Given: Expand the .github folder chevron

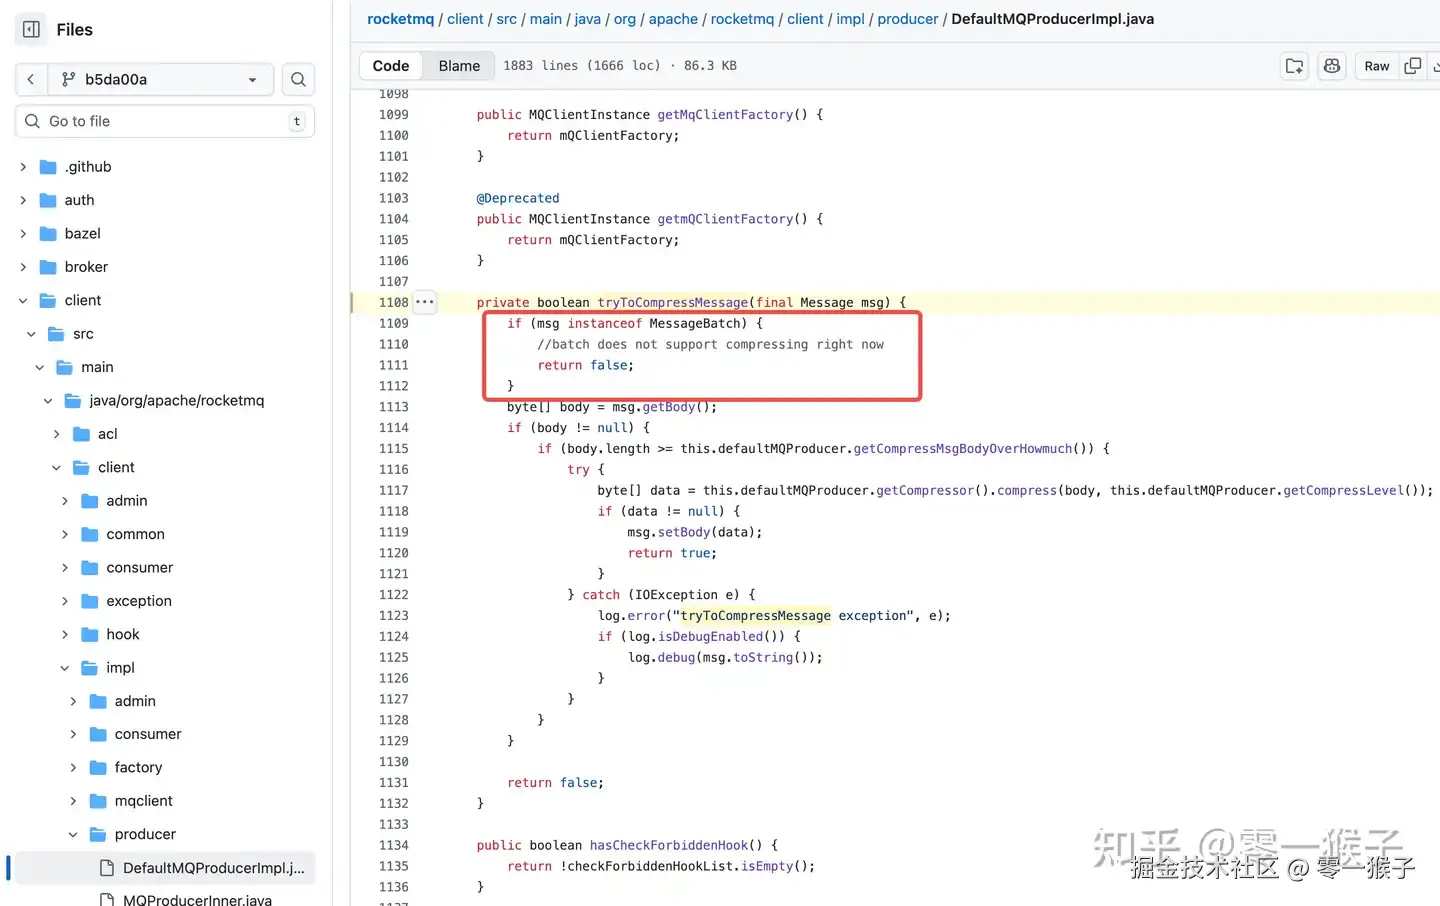Looking at the screenshot, I should coord(23,167).
